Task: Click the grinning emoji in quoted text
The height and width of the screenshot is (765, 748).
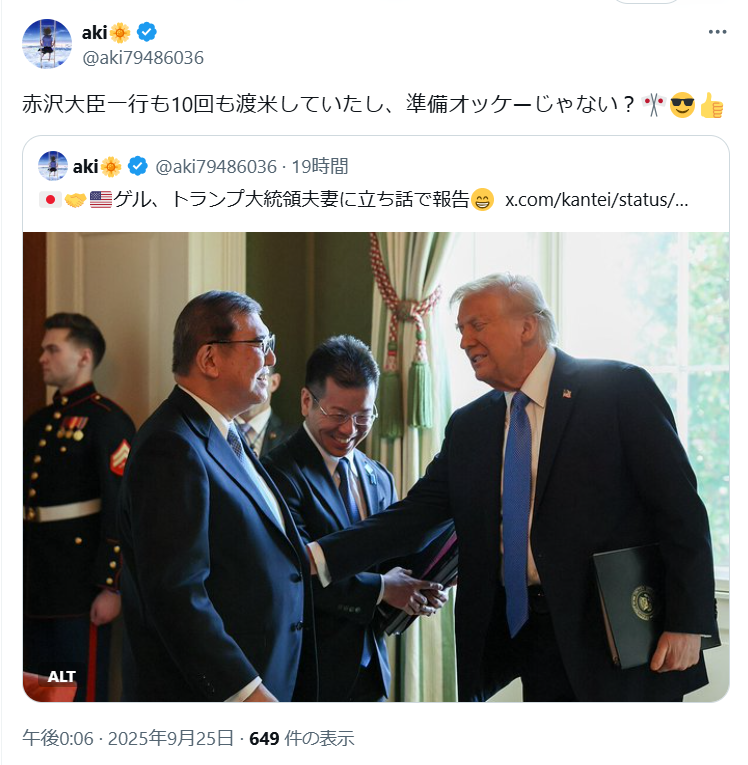Action: pyautogui.click(x=482, y=200)
